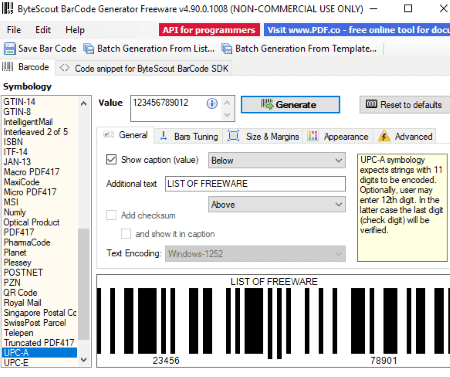Screen dimensions: 450x377
Task: Click the API for programmers banner
Action: [x=209, y=30]
